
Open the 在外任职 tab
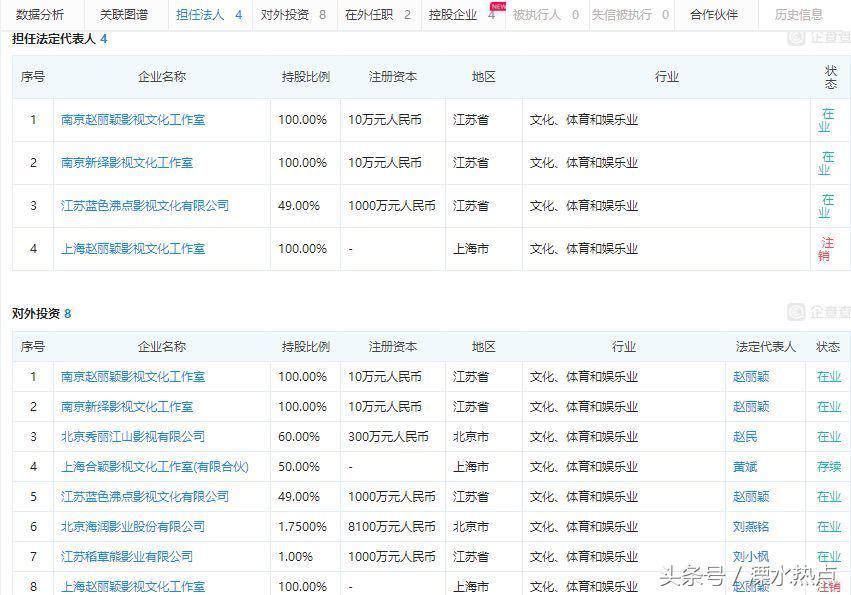[377, 15]
